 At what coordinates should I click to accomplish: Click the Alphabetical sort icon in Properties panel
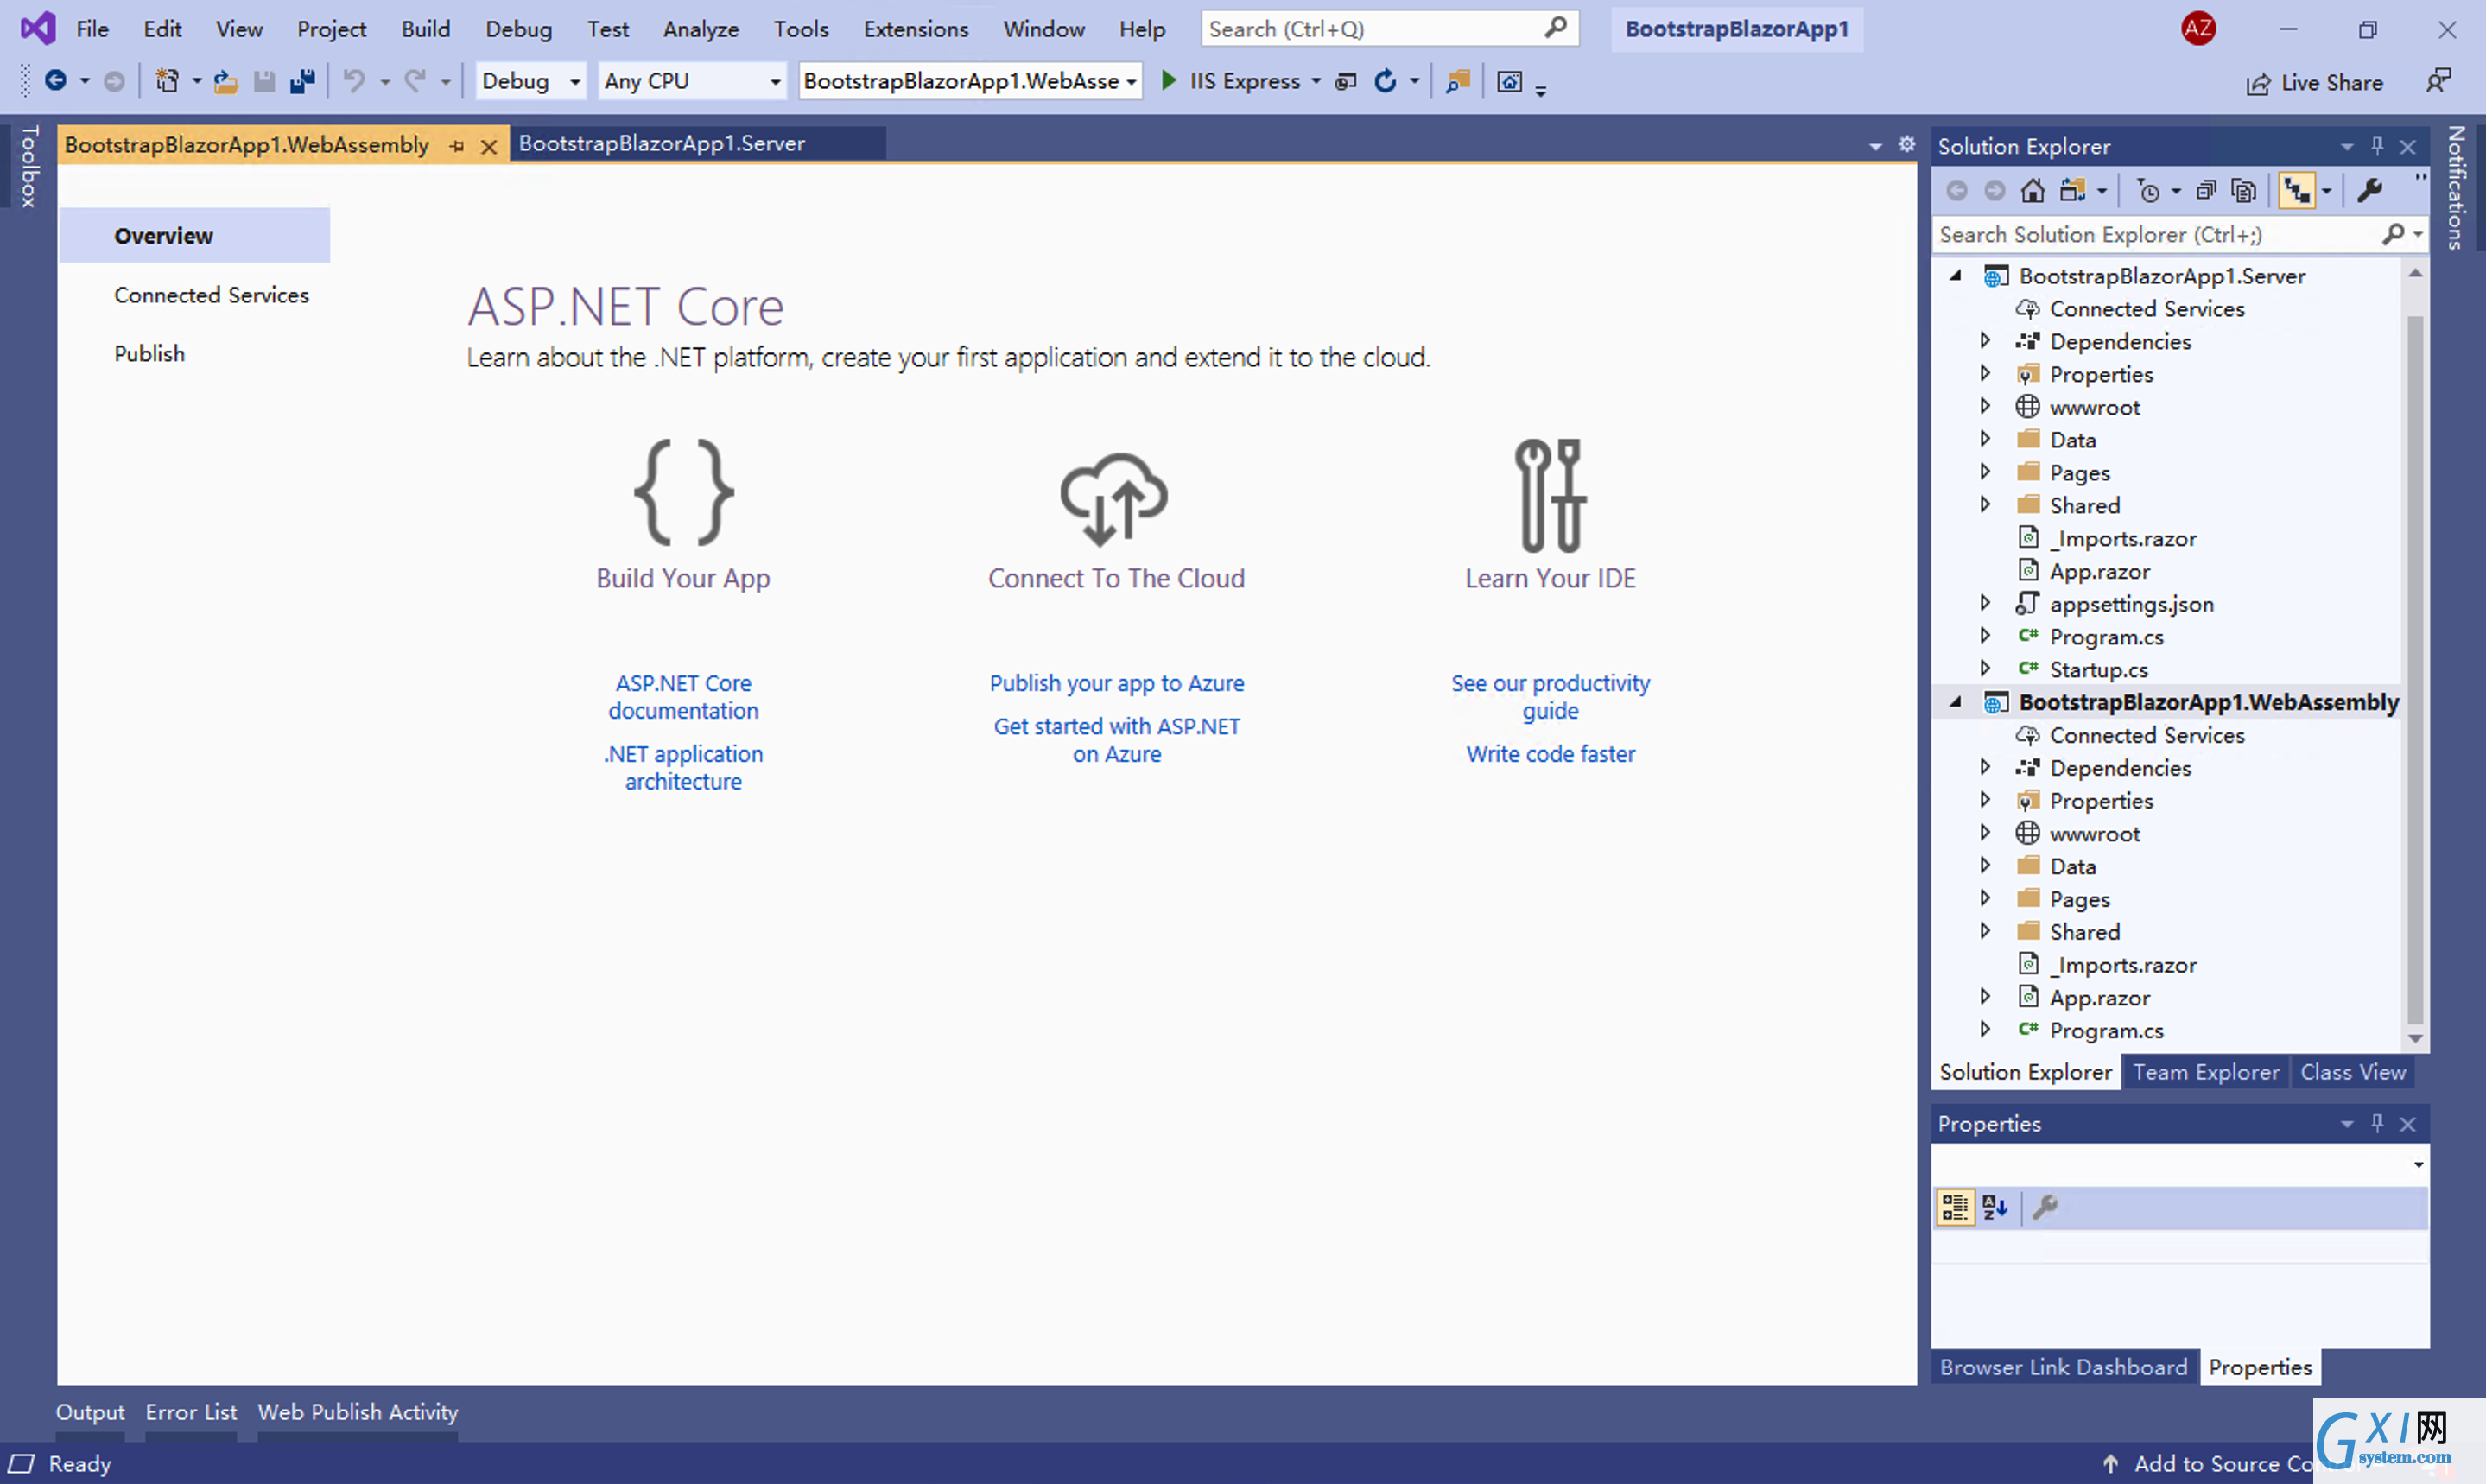(1995, 1208)
